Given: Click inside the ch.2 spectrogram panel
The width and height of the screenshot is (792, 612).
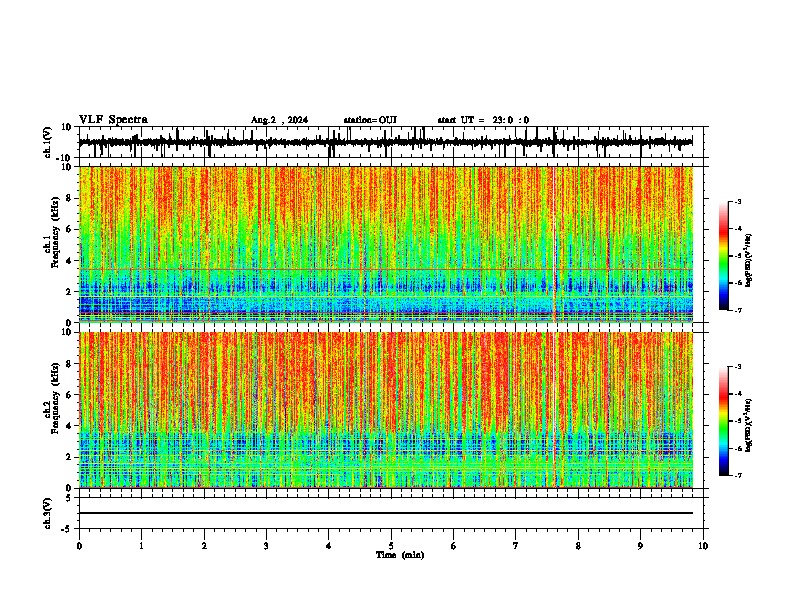Looking at the screenshot, I should pos(386,410).
